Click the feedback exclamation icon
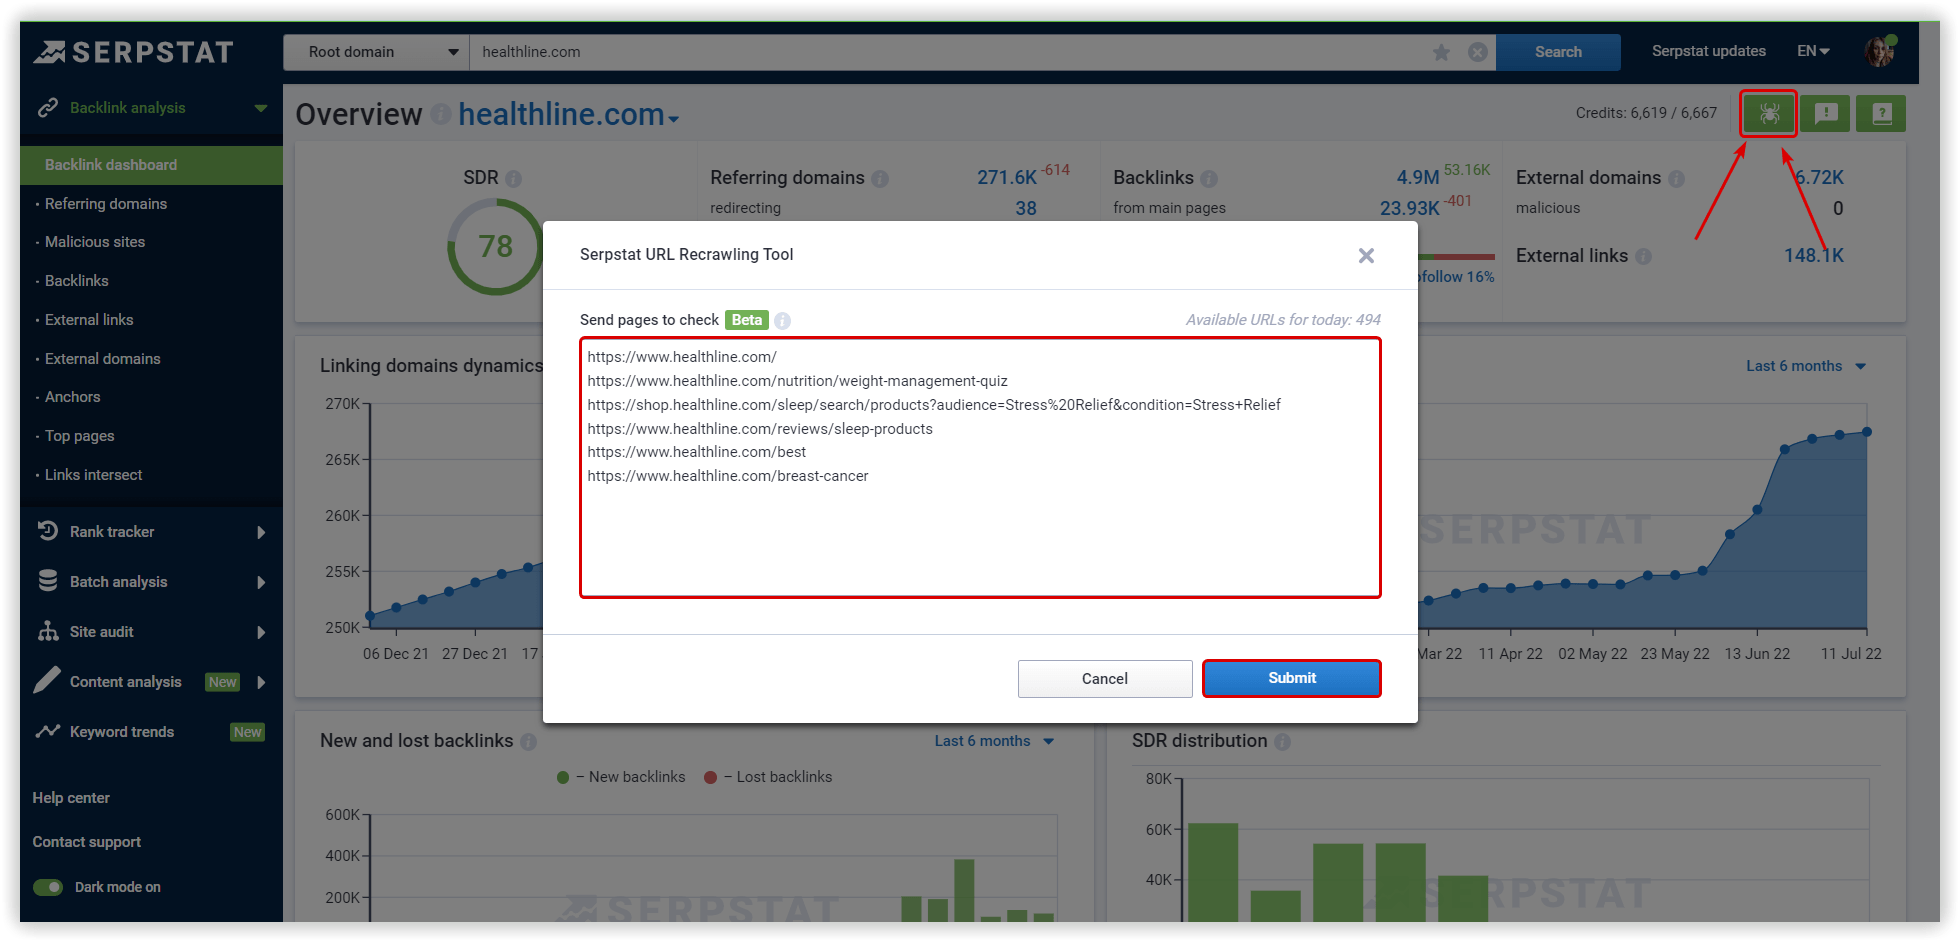This screenshot has height=942, width=1960. click(x=1826, y=113)
